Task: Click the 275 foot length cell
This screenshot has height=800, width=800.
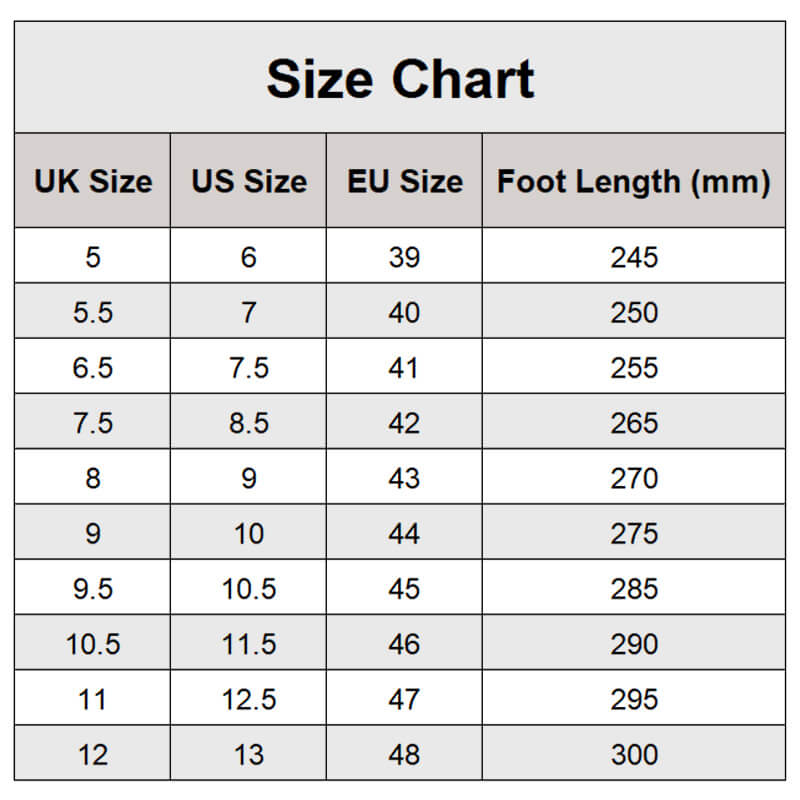Action: (634, 533)
